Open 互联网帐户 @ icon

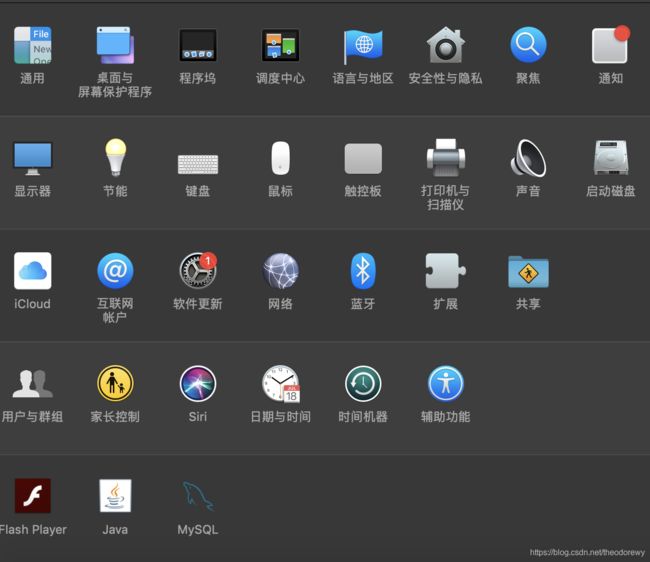pos(115,271)
